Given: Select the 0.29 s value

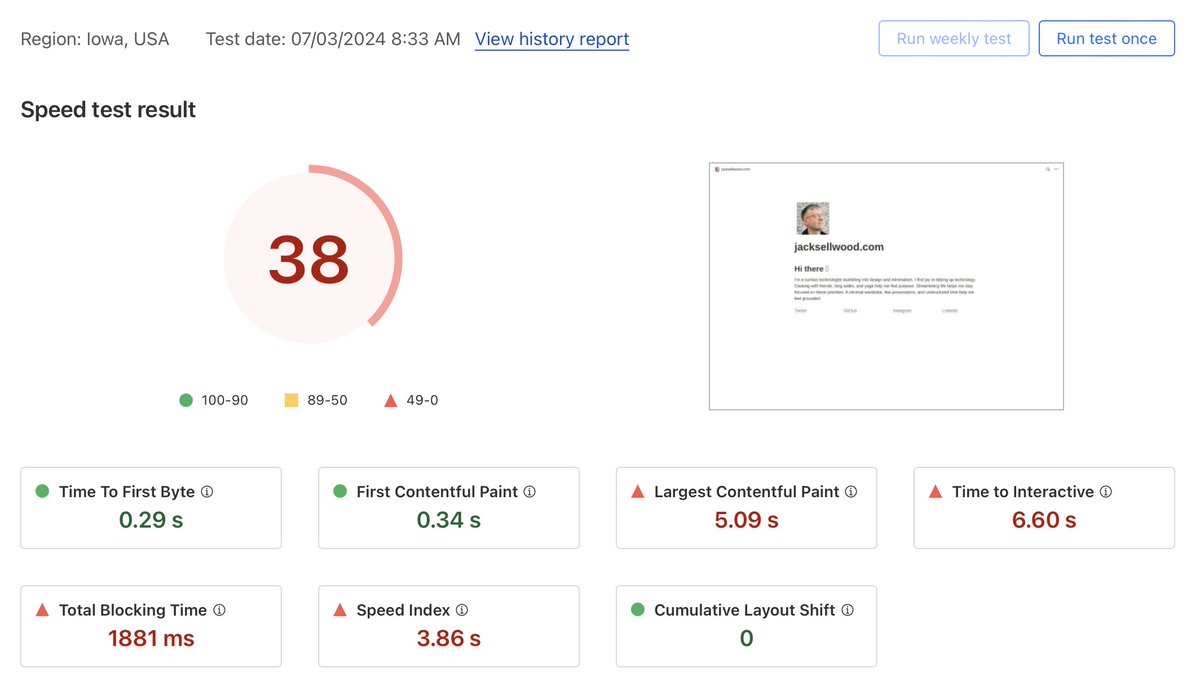Looking at the screenshot, I should click(151, 520).
